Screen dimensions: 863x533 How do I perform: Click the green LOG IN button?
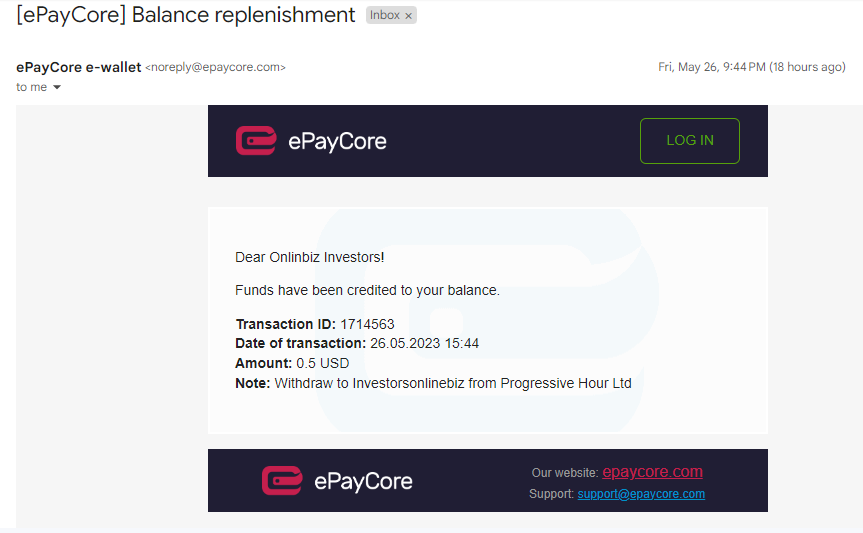[690, 141]
